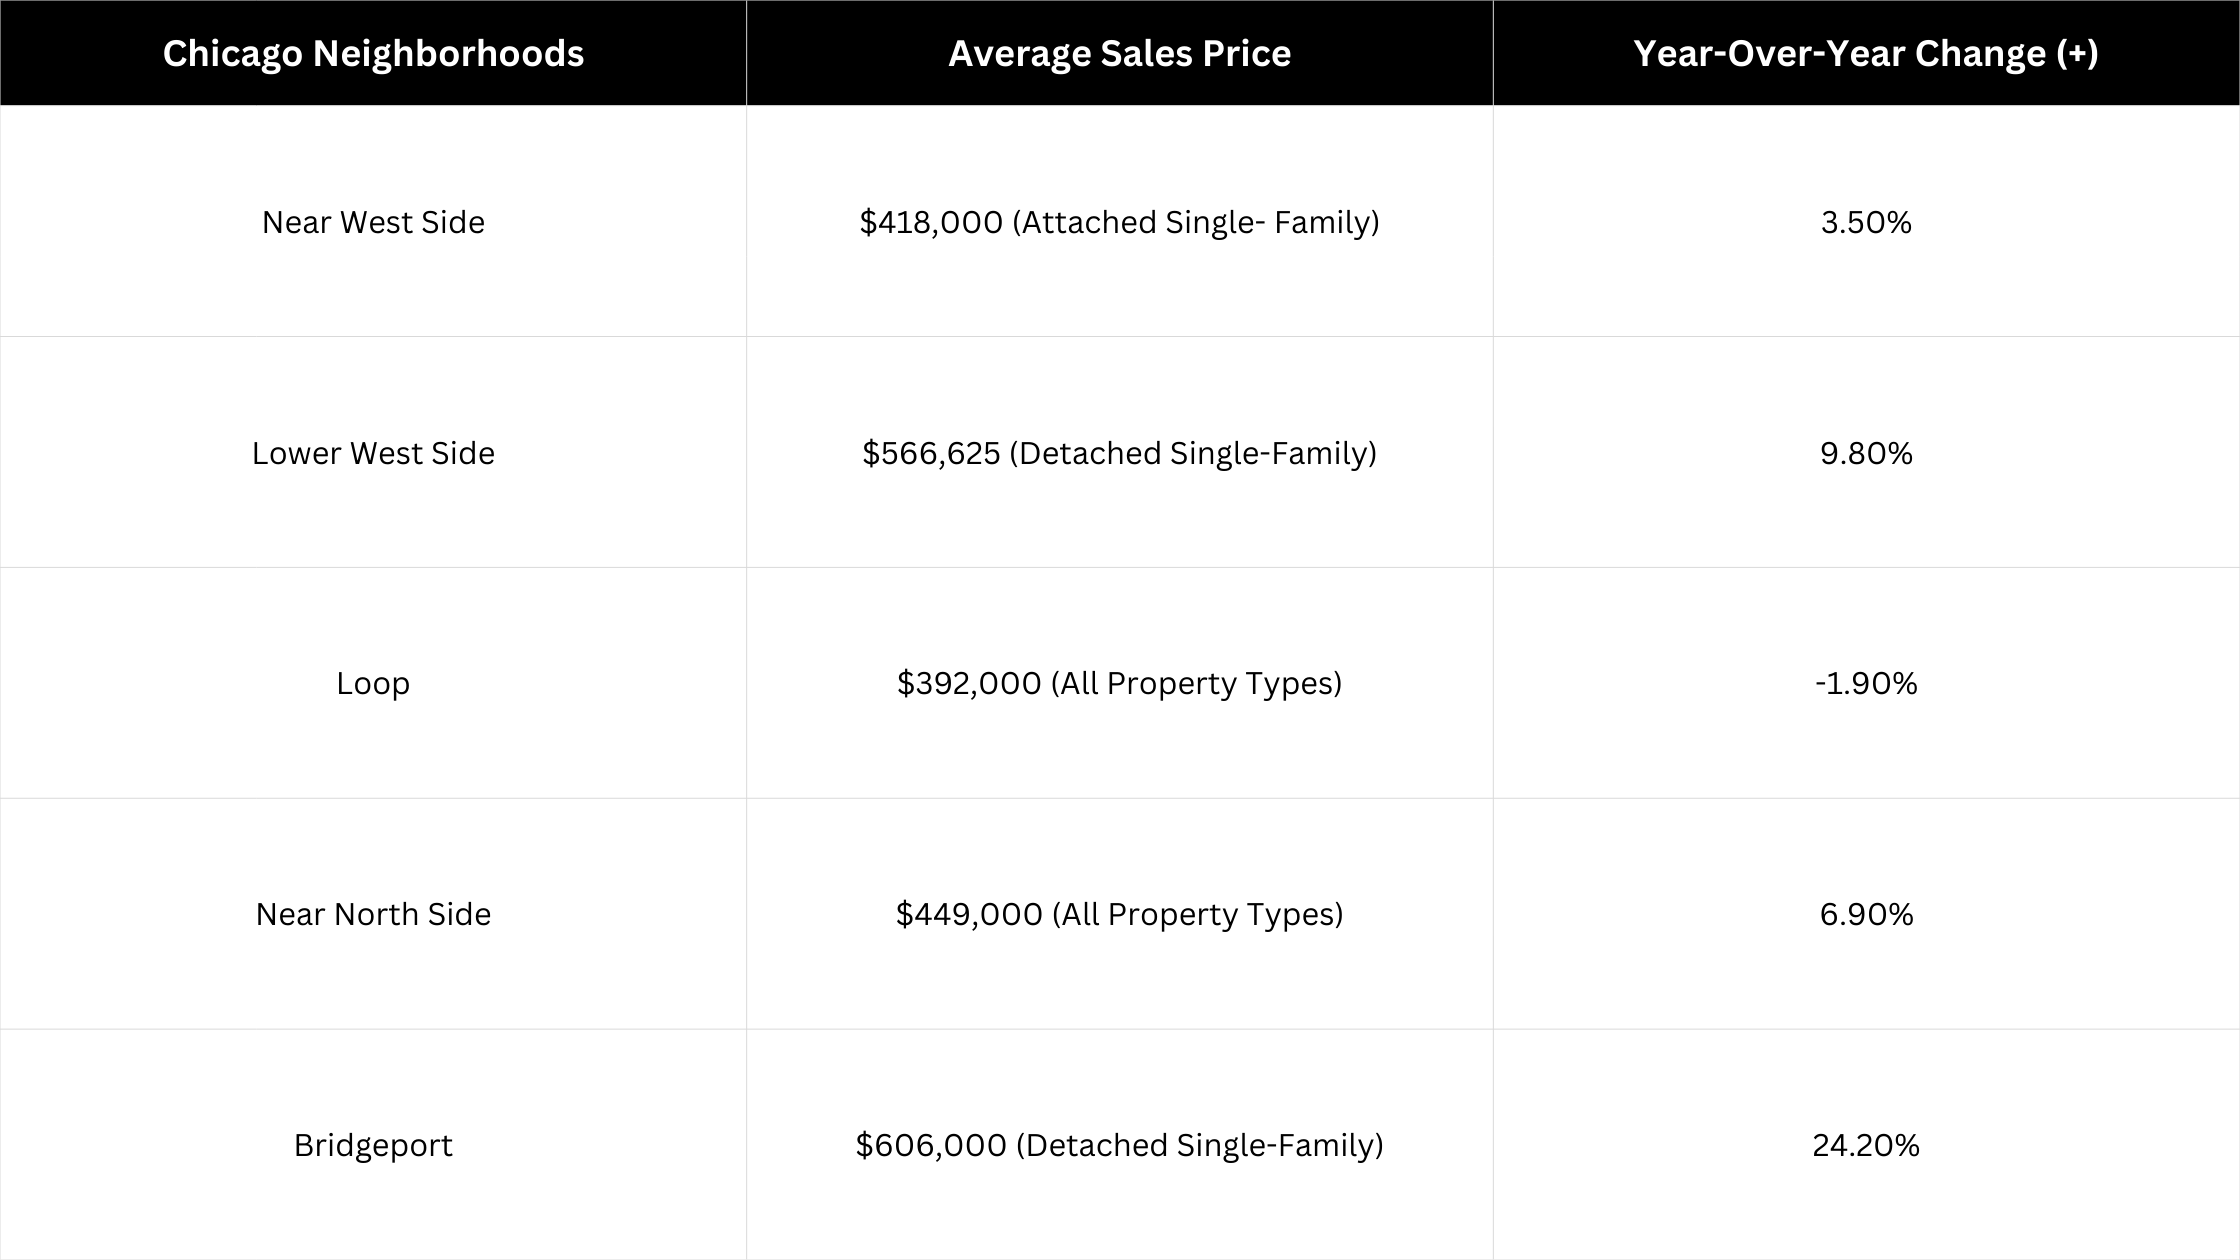Click the Chicago Neighborhoods column header
The width and height of the screenshot is (2240, 1260).
click(x=373, y=53)
